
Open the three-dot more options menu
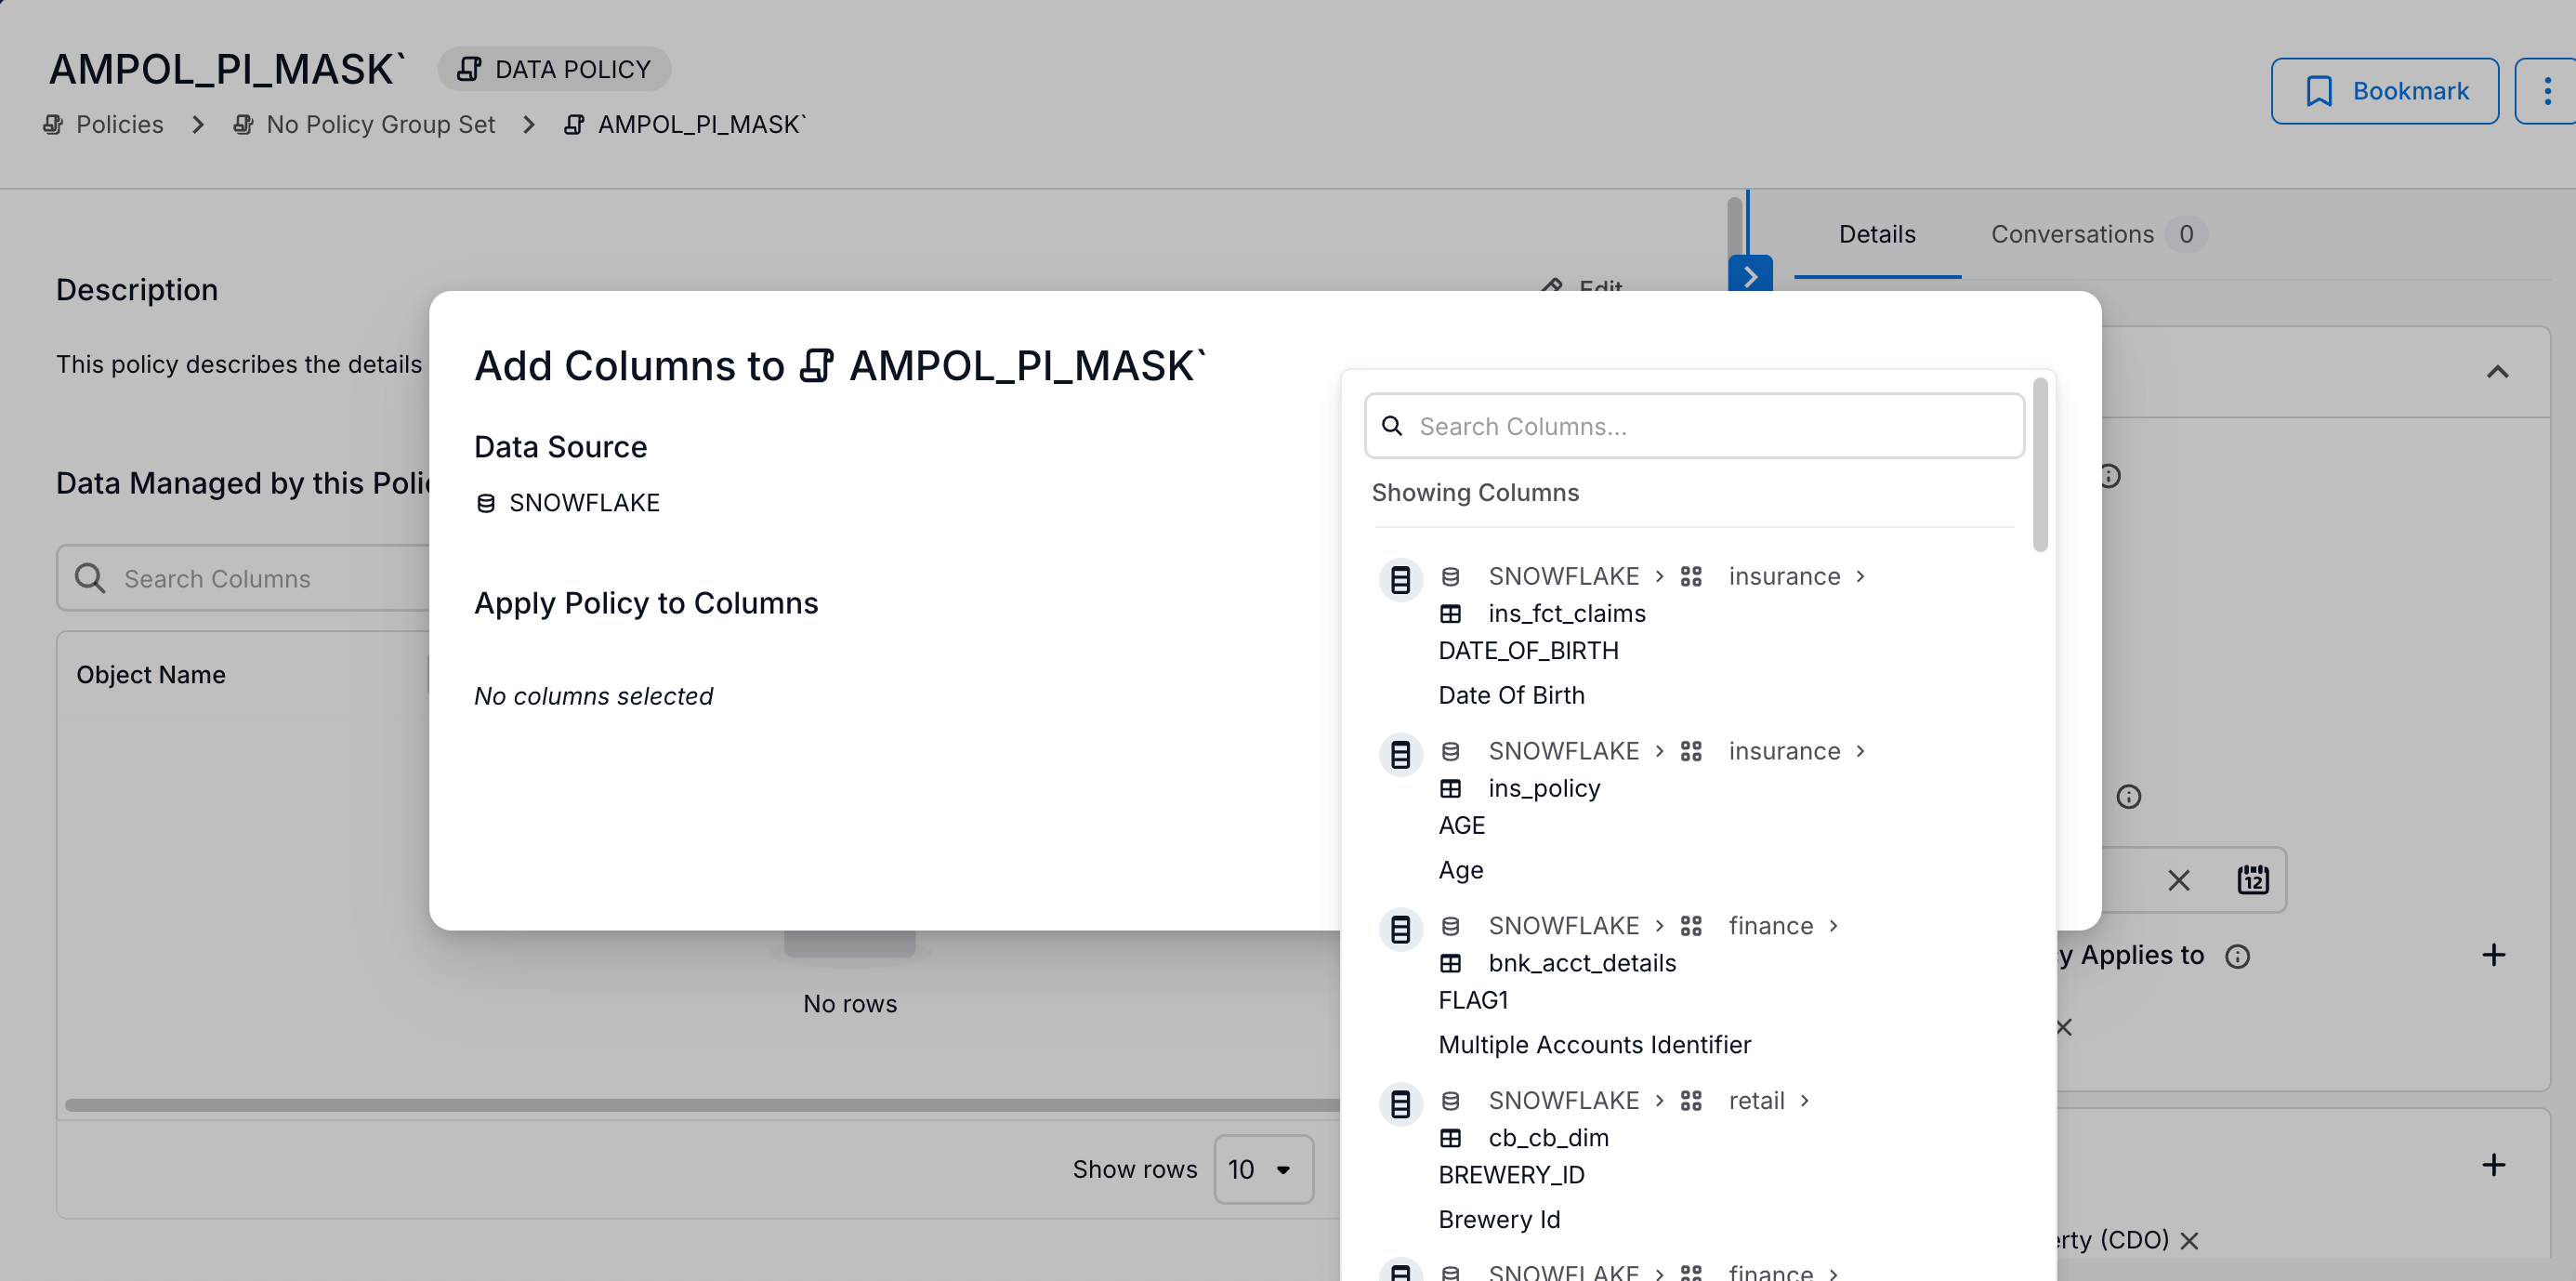click(2546, 91)
